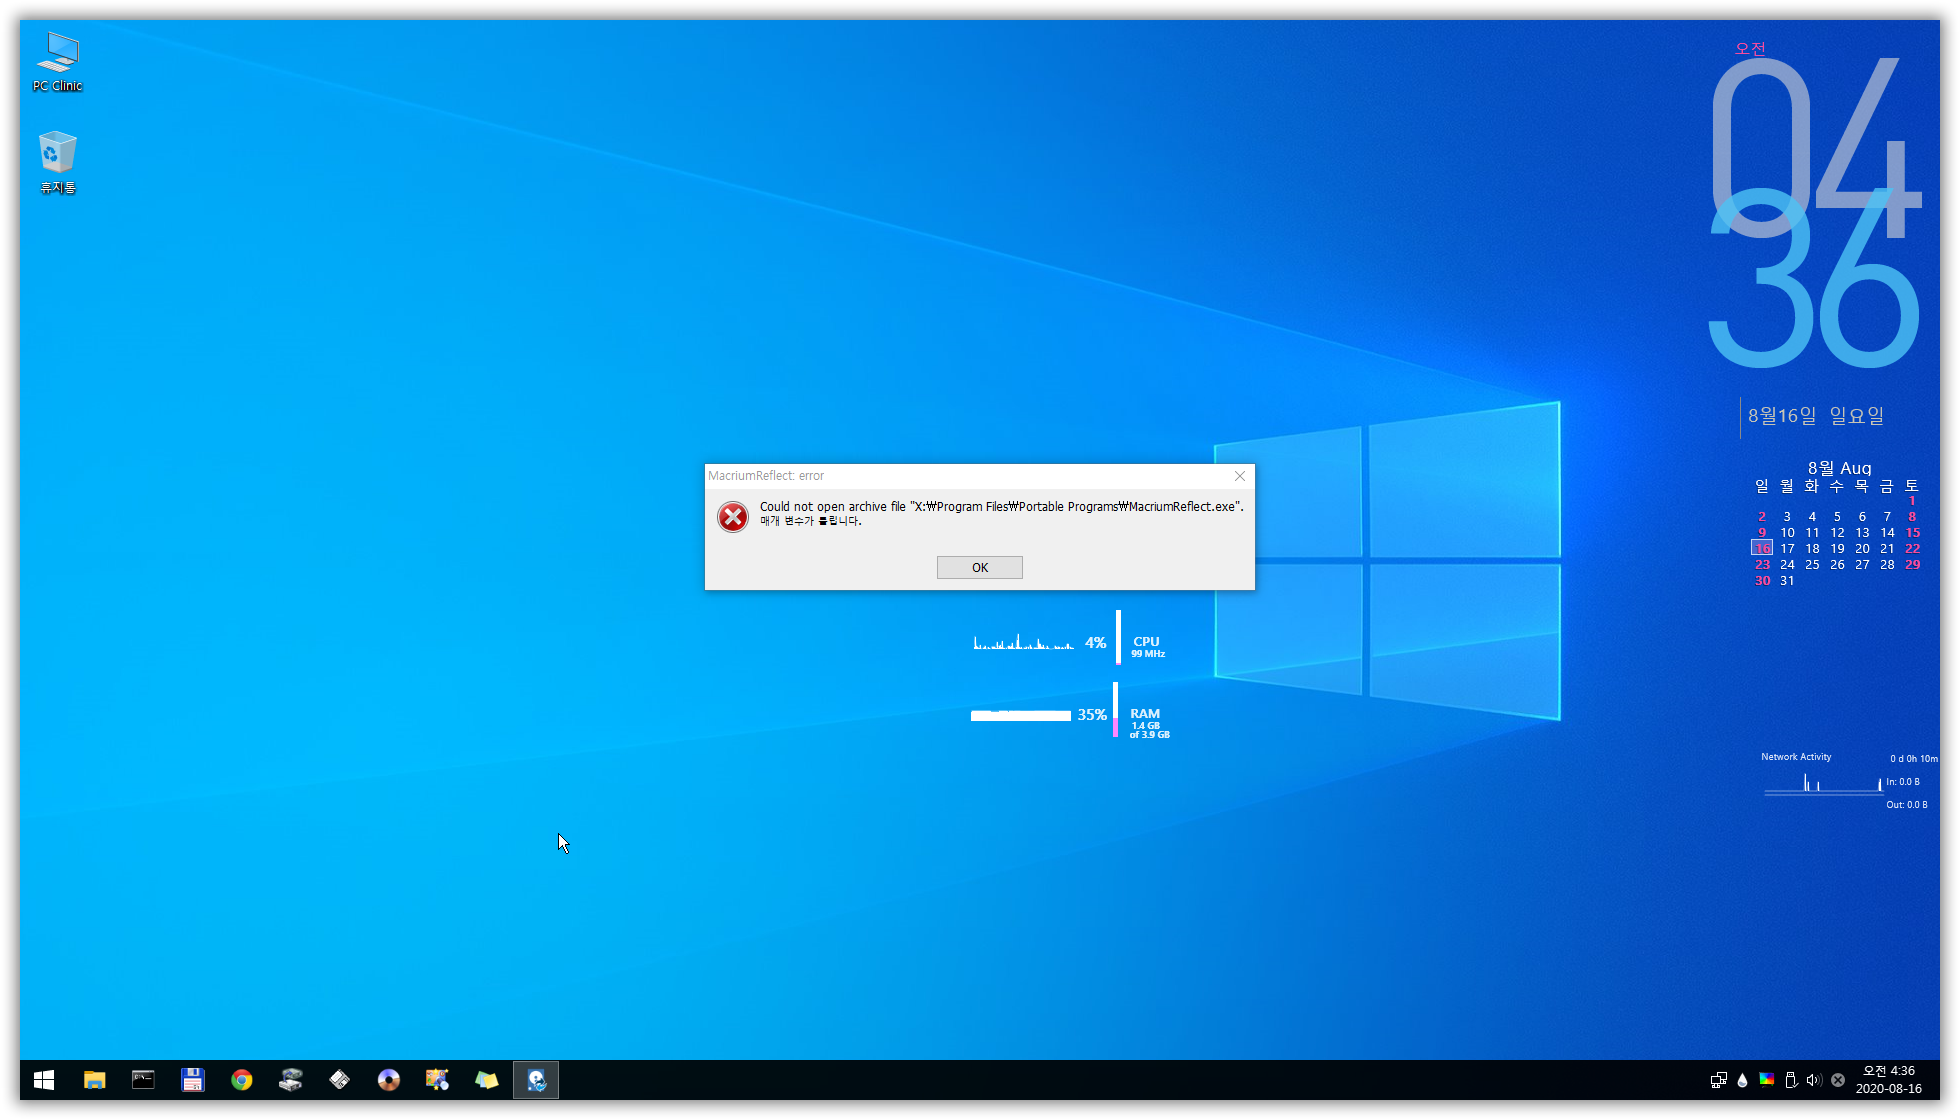
Task: Open the volume speaker tray icon
Action: [1814, 1080]
